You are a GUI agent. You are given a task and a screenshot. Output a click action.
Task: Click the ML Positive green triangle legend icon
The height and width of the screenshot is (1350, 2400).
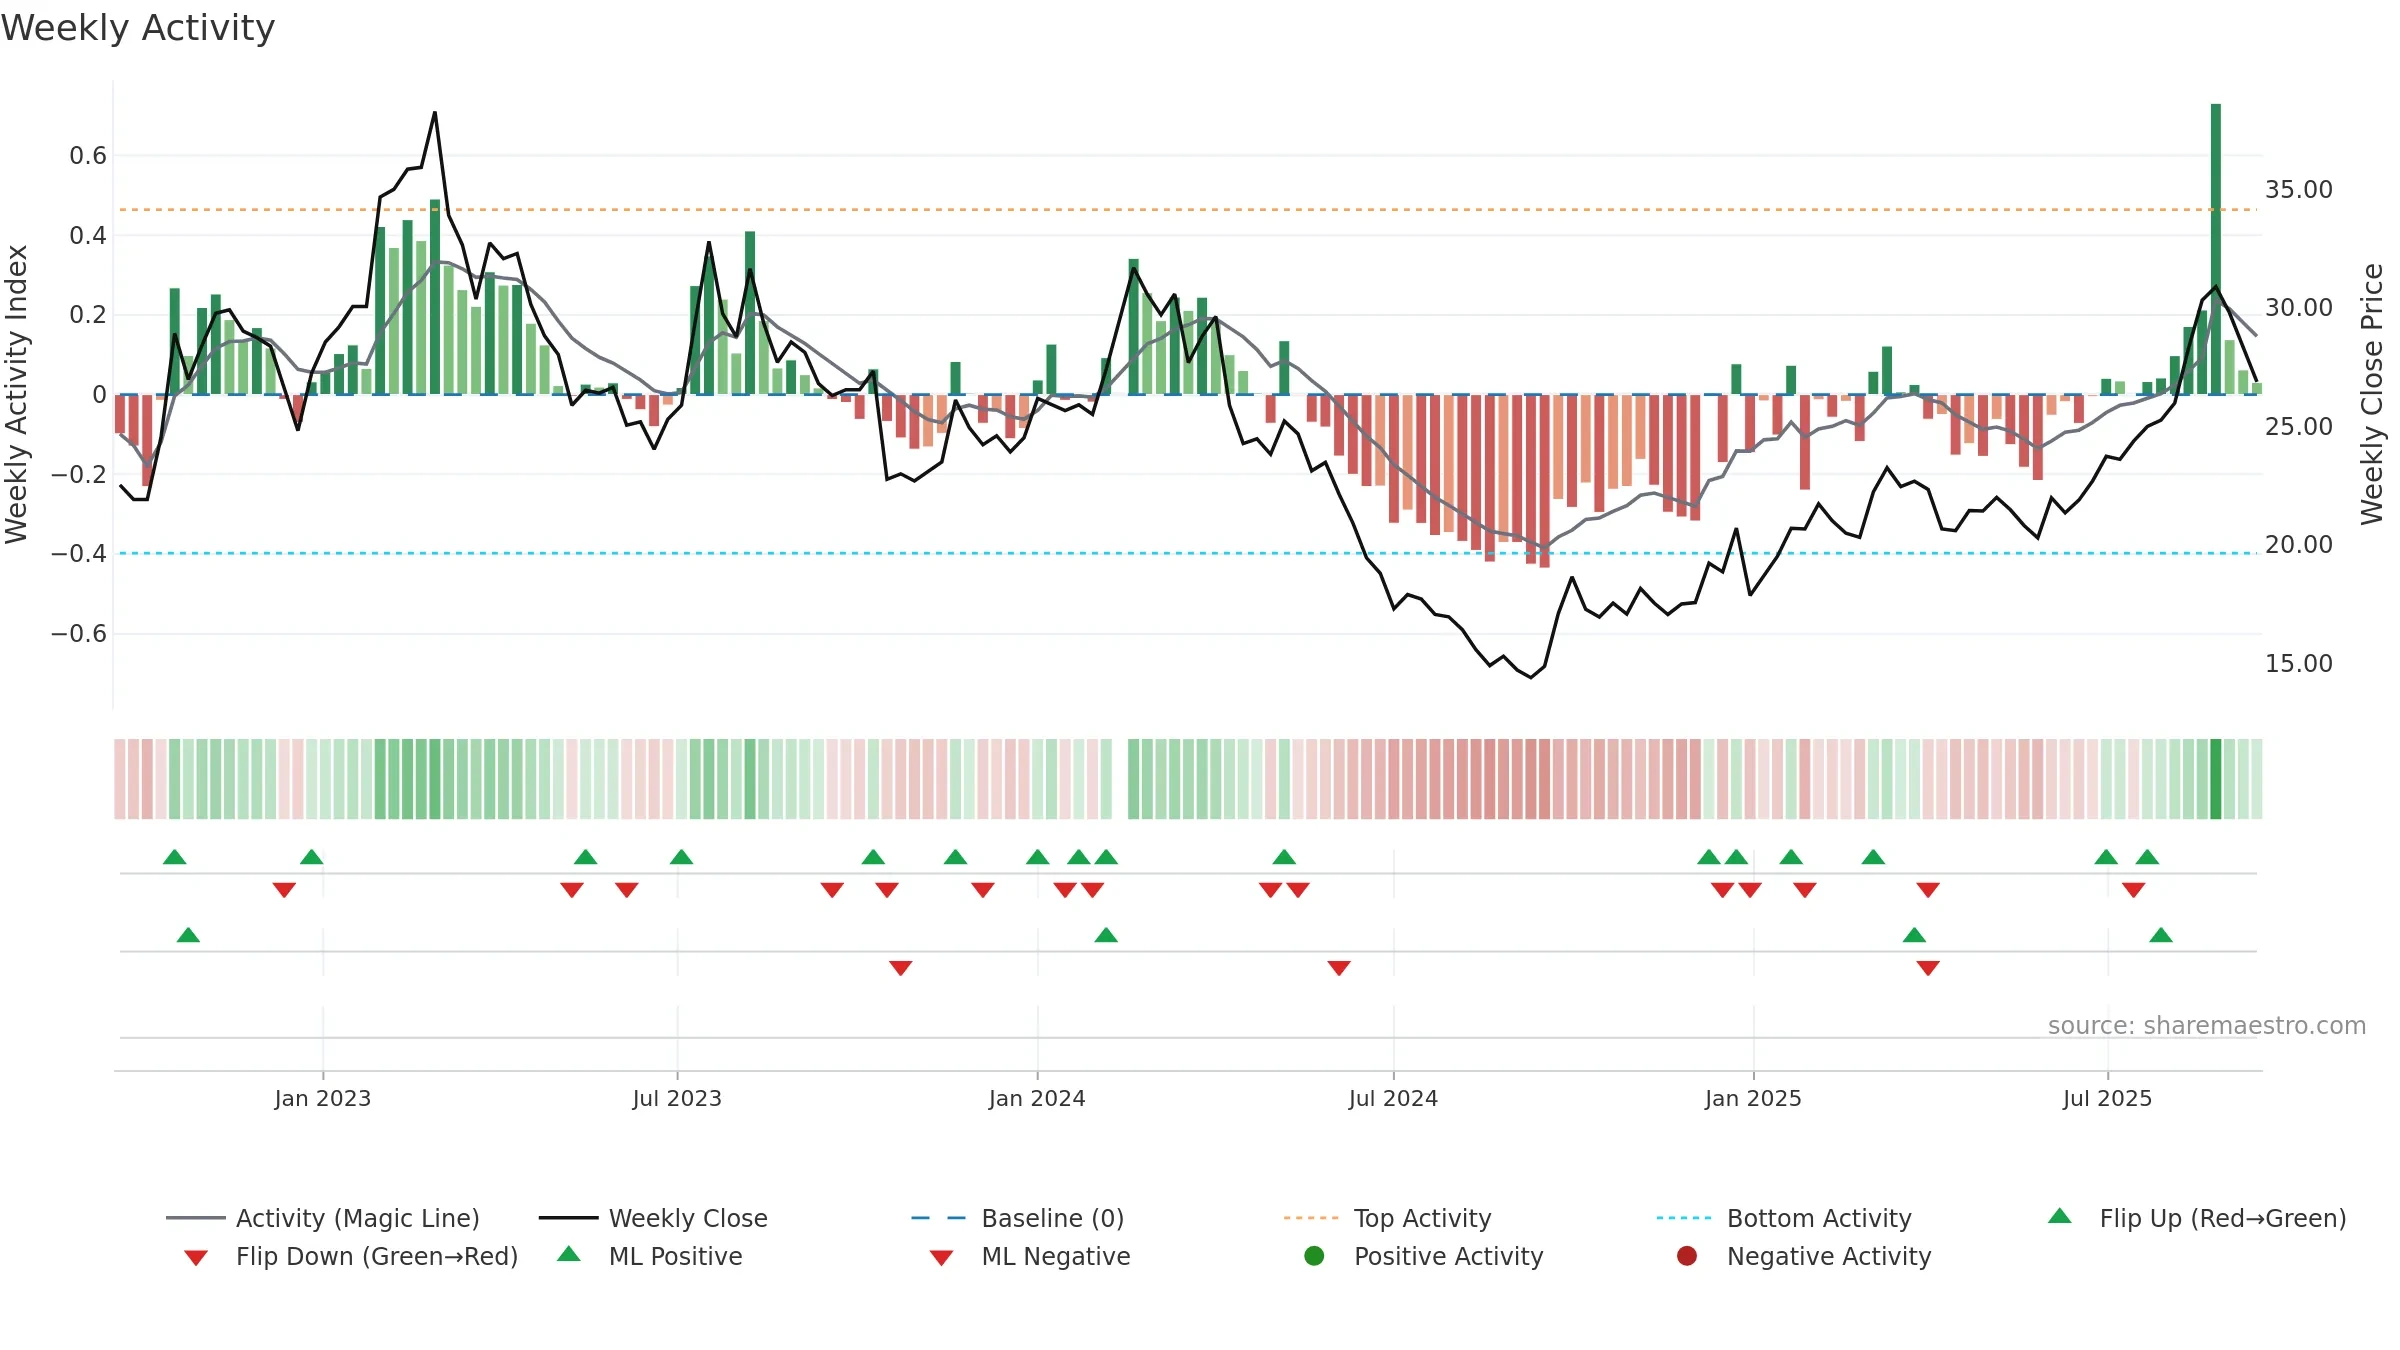click(569, 1254)
